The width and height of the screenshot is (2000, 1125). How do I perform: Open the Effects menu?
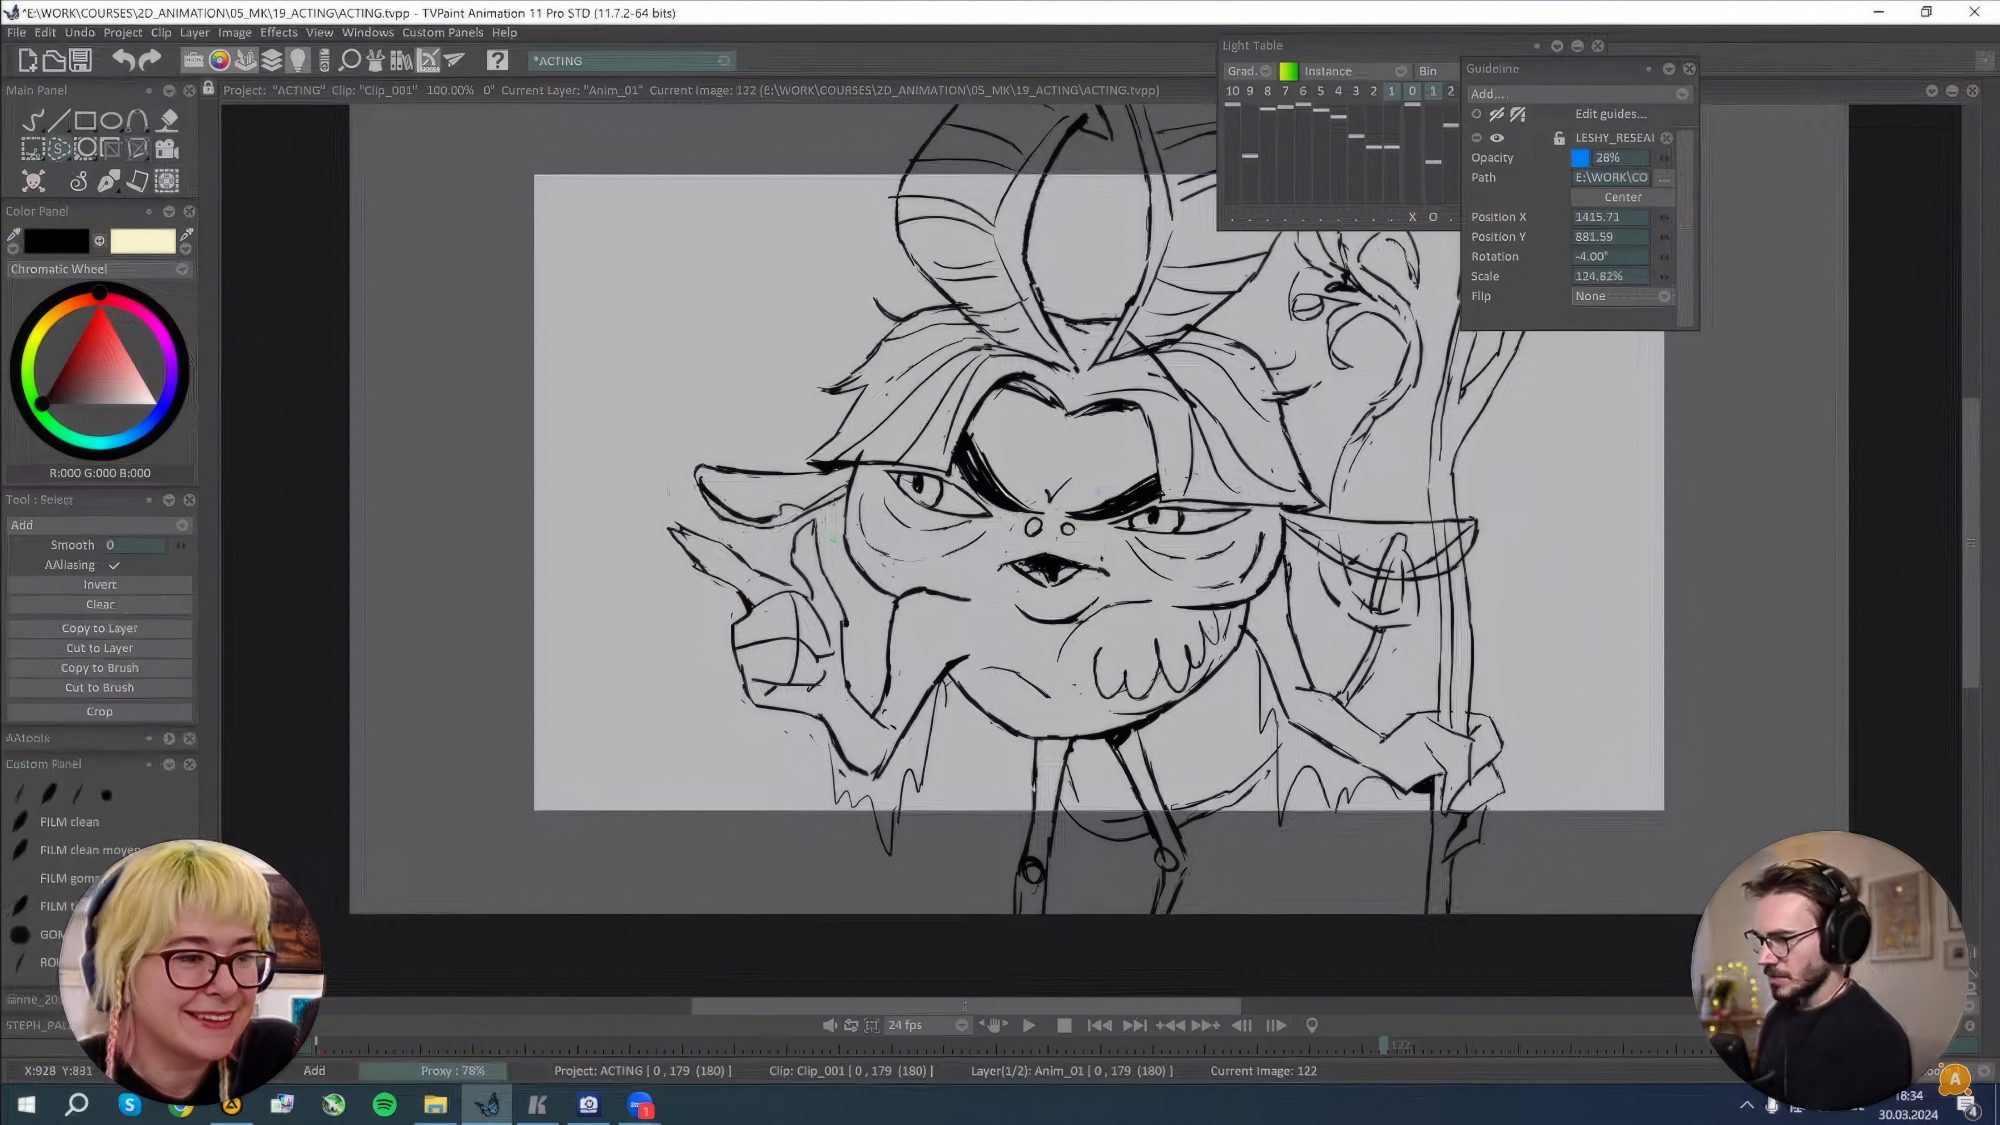tap(278, 32)
